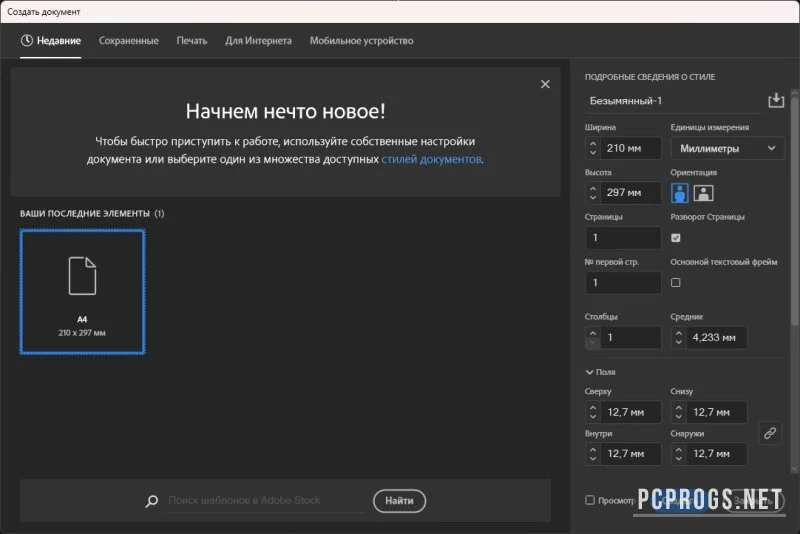The image size is (800, 534).
Task: Open the Мобильное устройство tab
Action: 361,41
